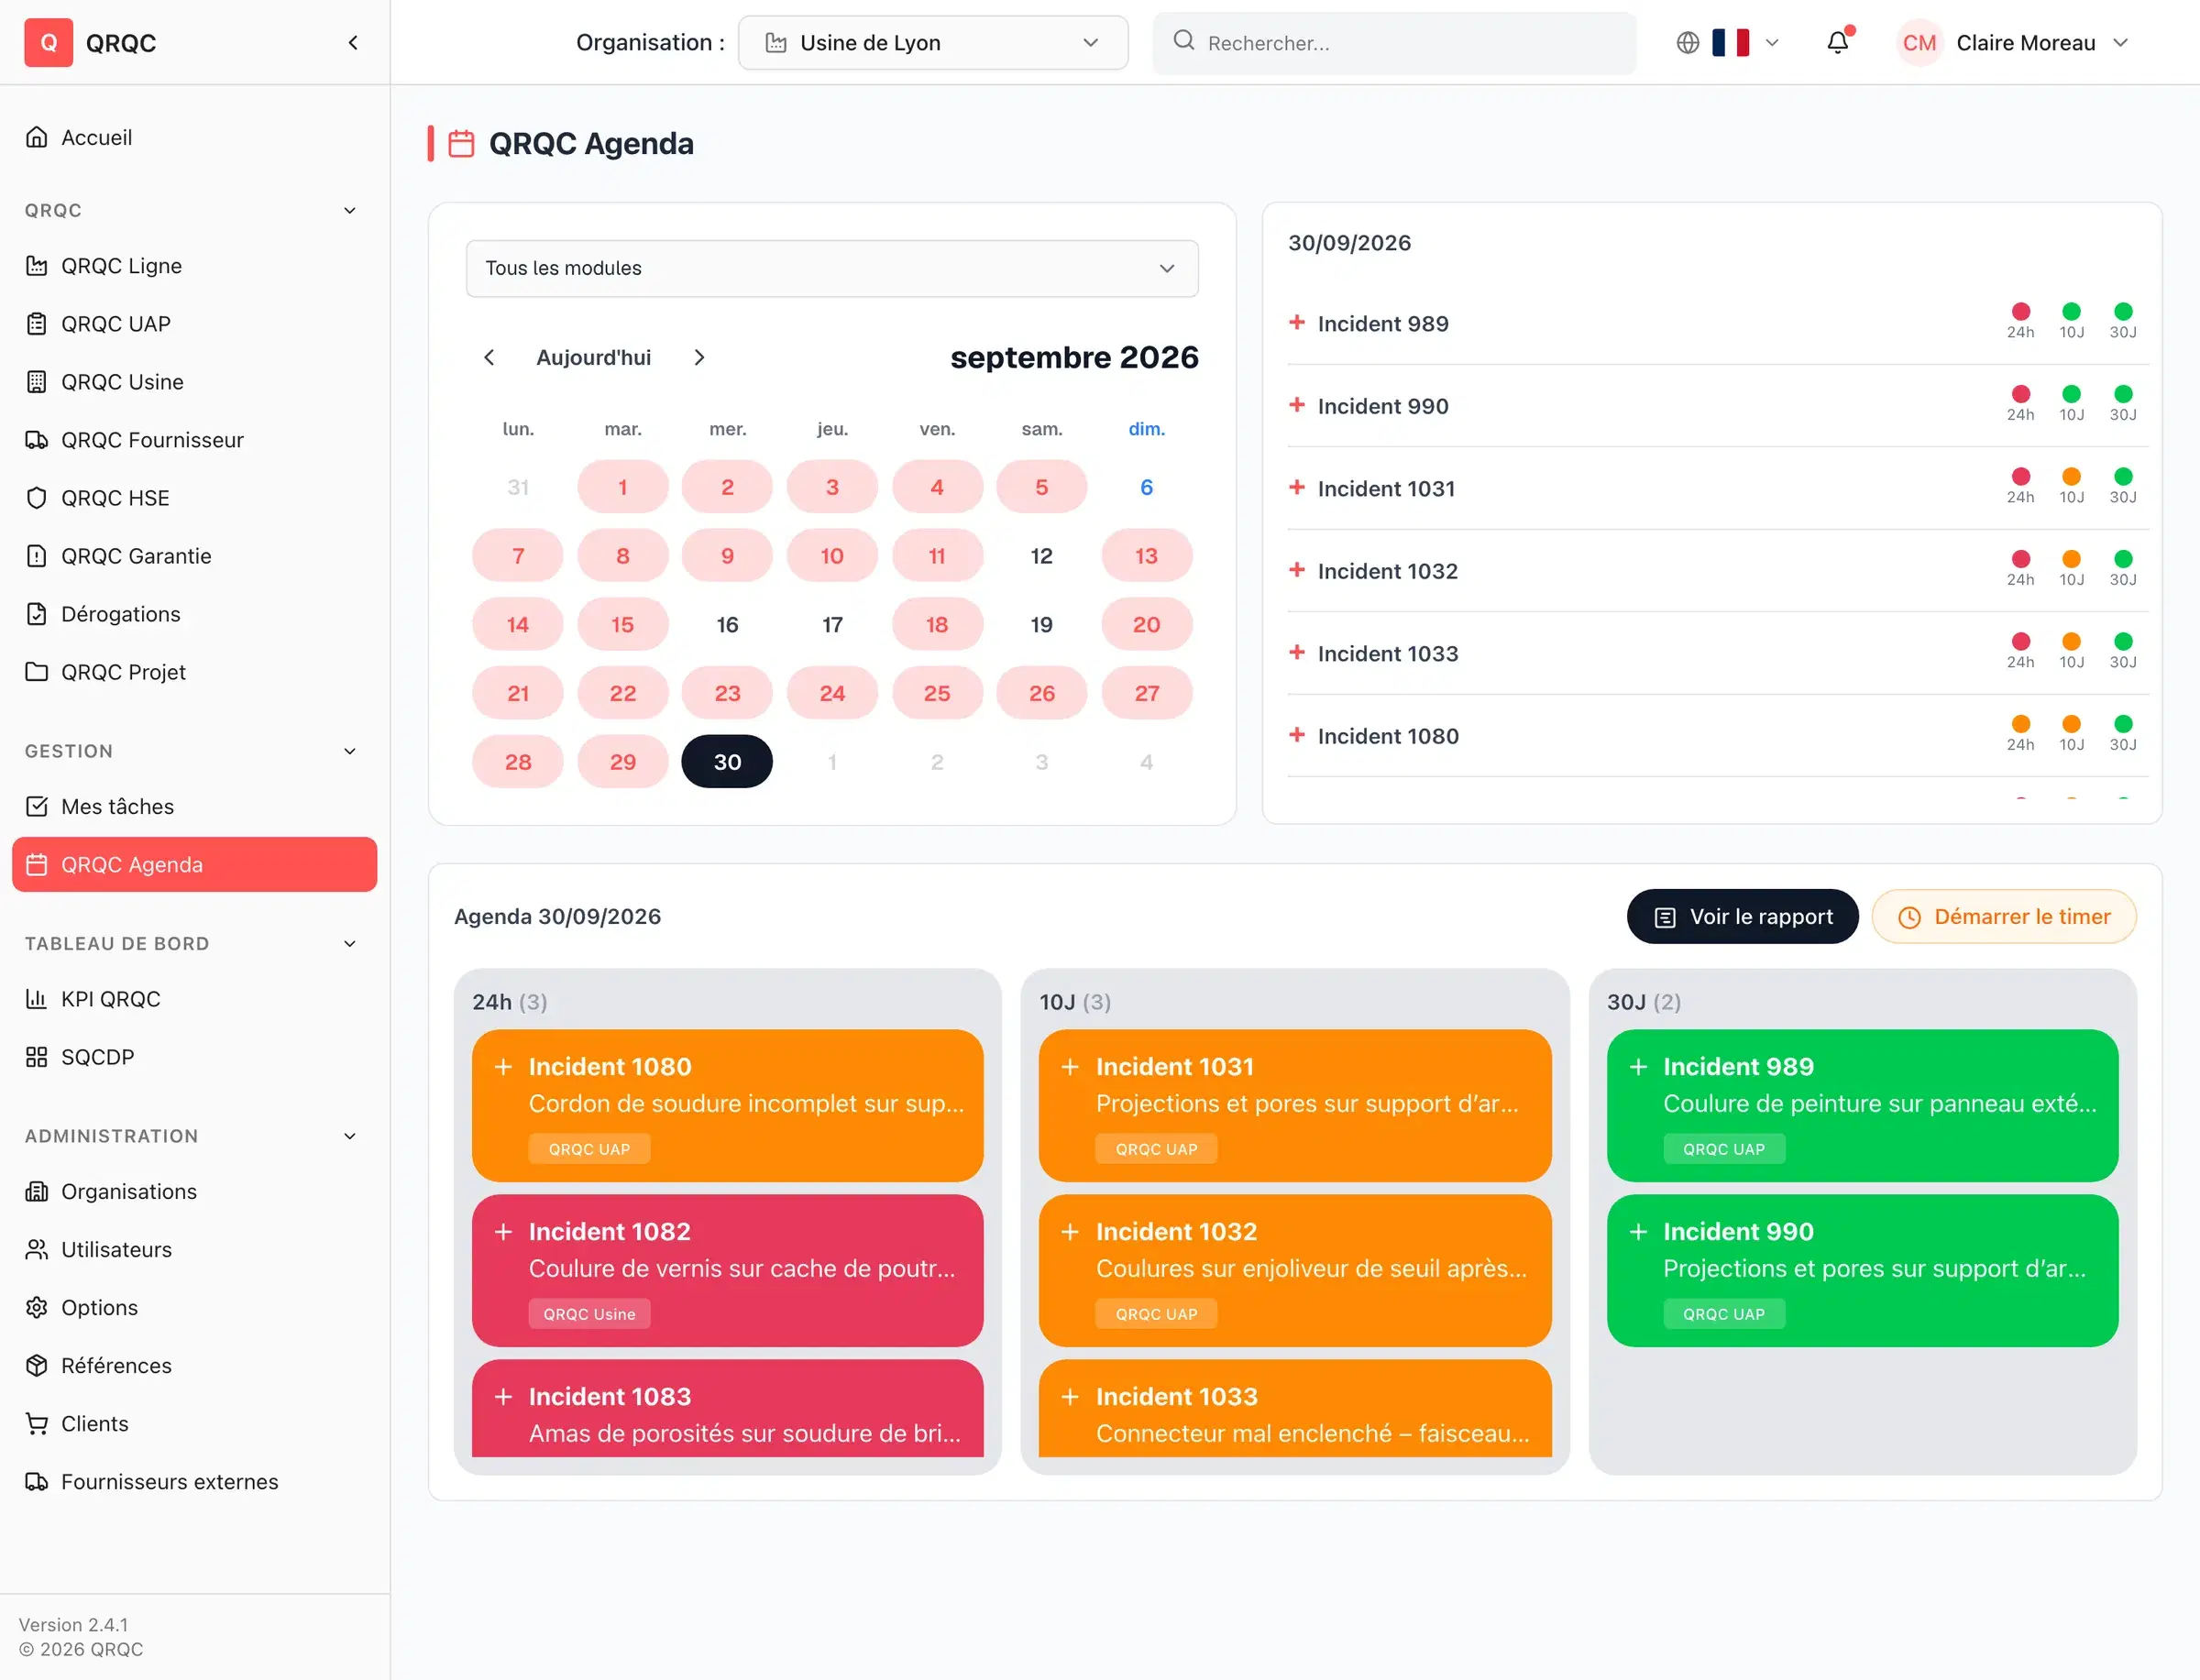Screen dimensions: 2200x1680
Task: Go to next month in calendar
Action: (x=699, y=357)
